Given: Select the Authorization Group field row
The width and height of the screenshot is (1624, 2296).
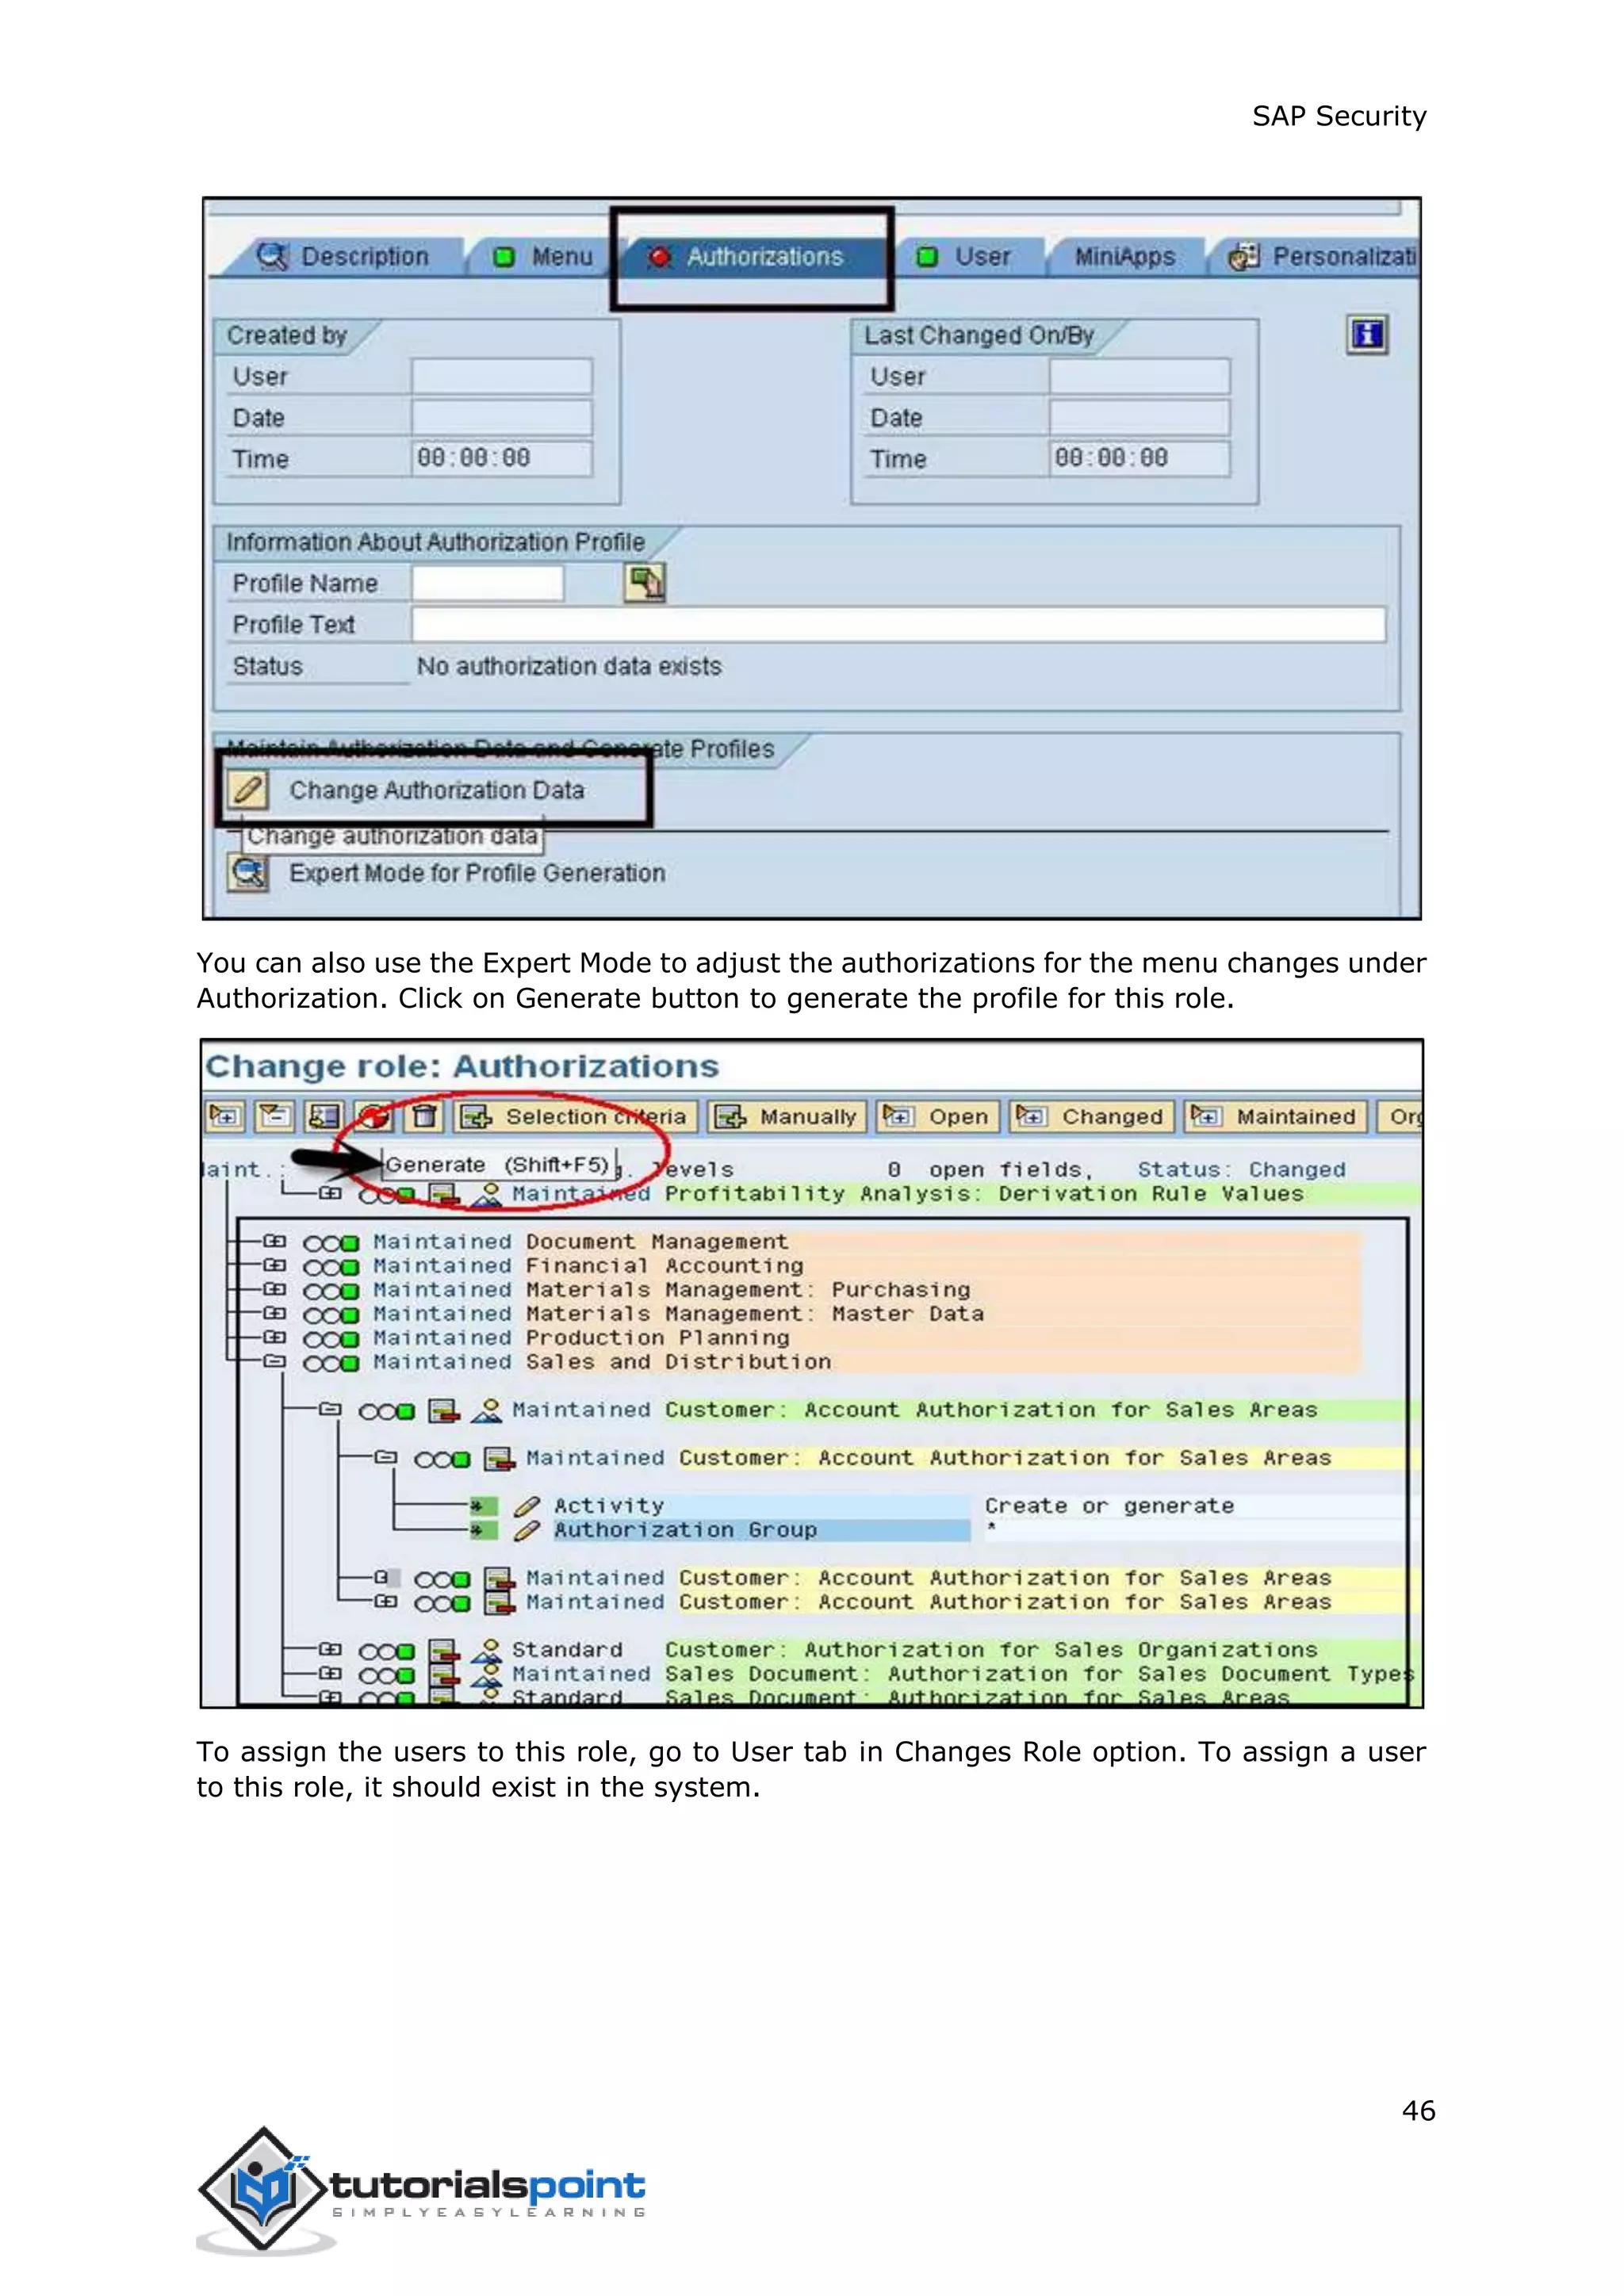Looking at the screenshot, I should [x=761, y=1530].
